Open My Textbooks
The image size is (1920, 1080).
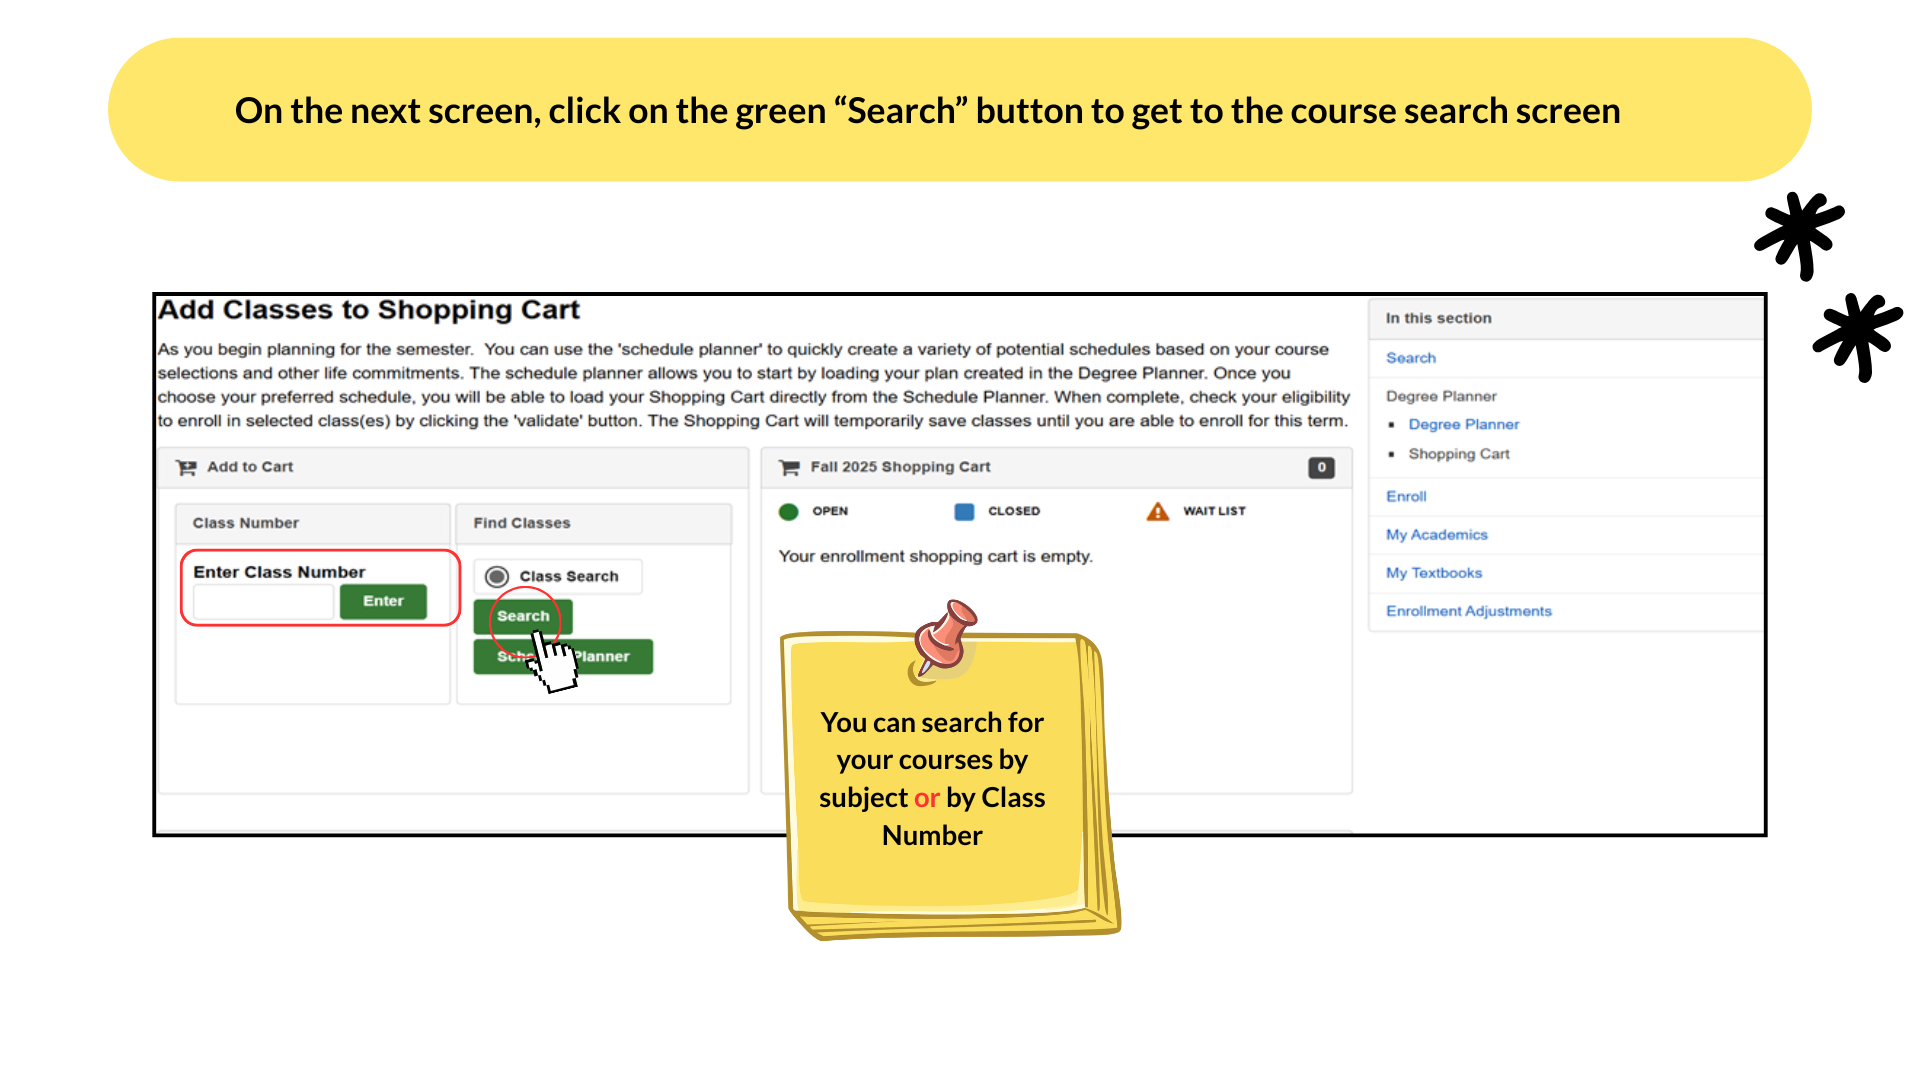pos(1432,572)
